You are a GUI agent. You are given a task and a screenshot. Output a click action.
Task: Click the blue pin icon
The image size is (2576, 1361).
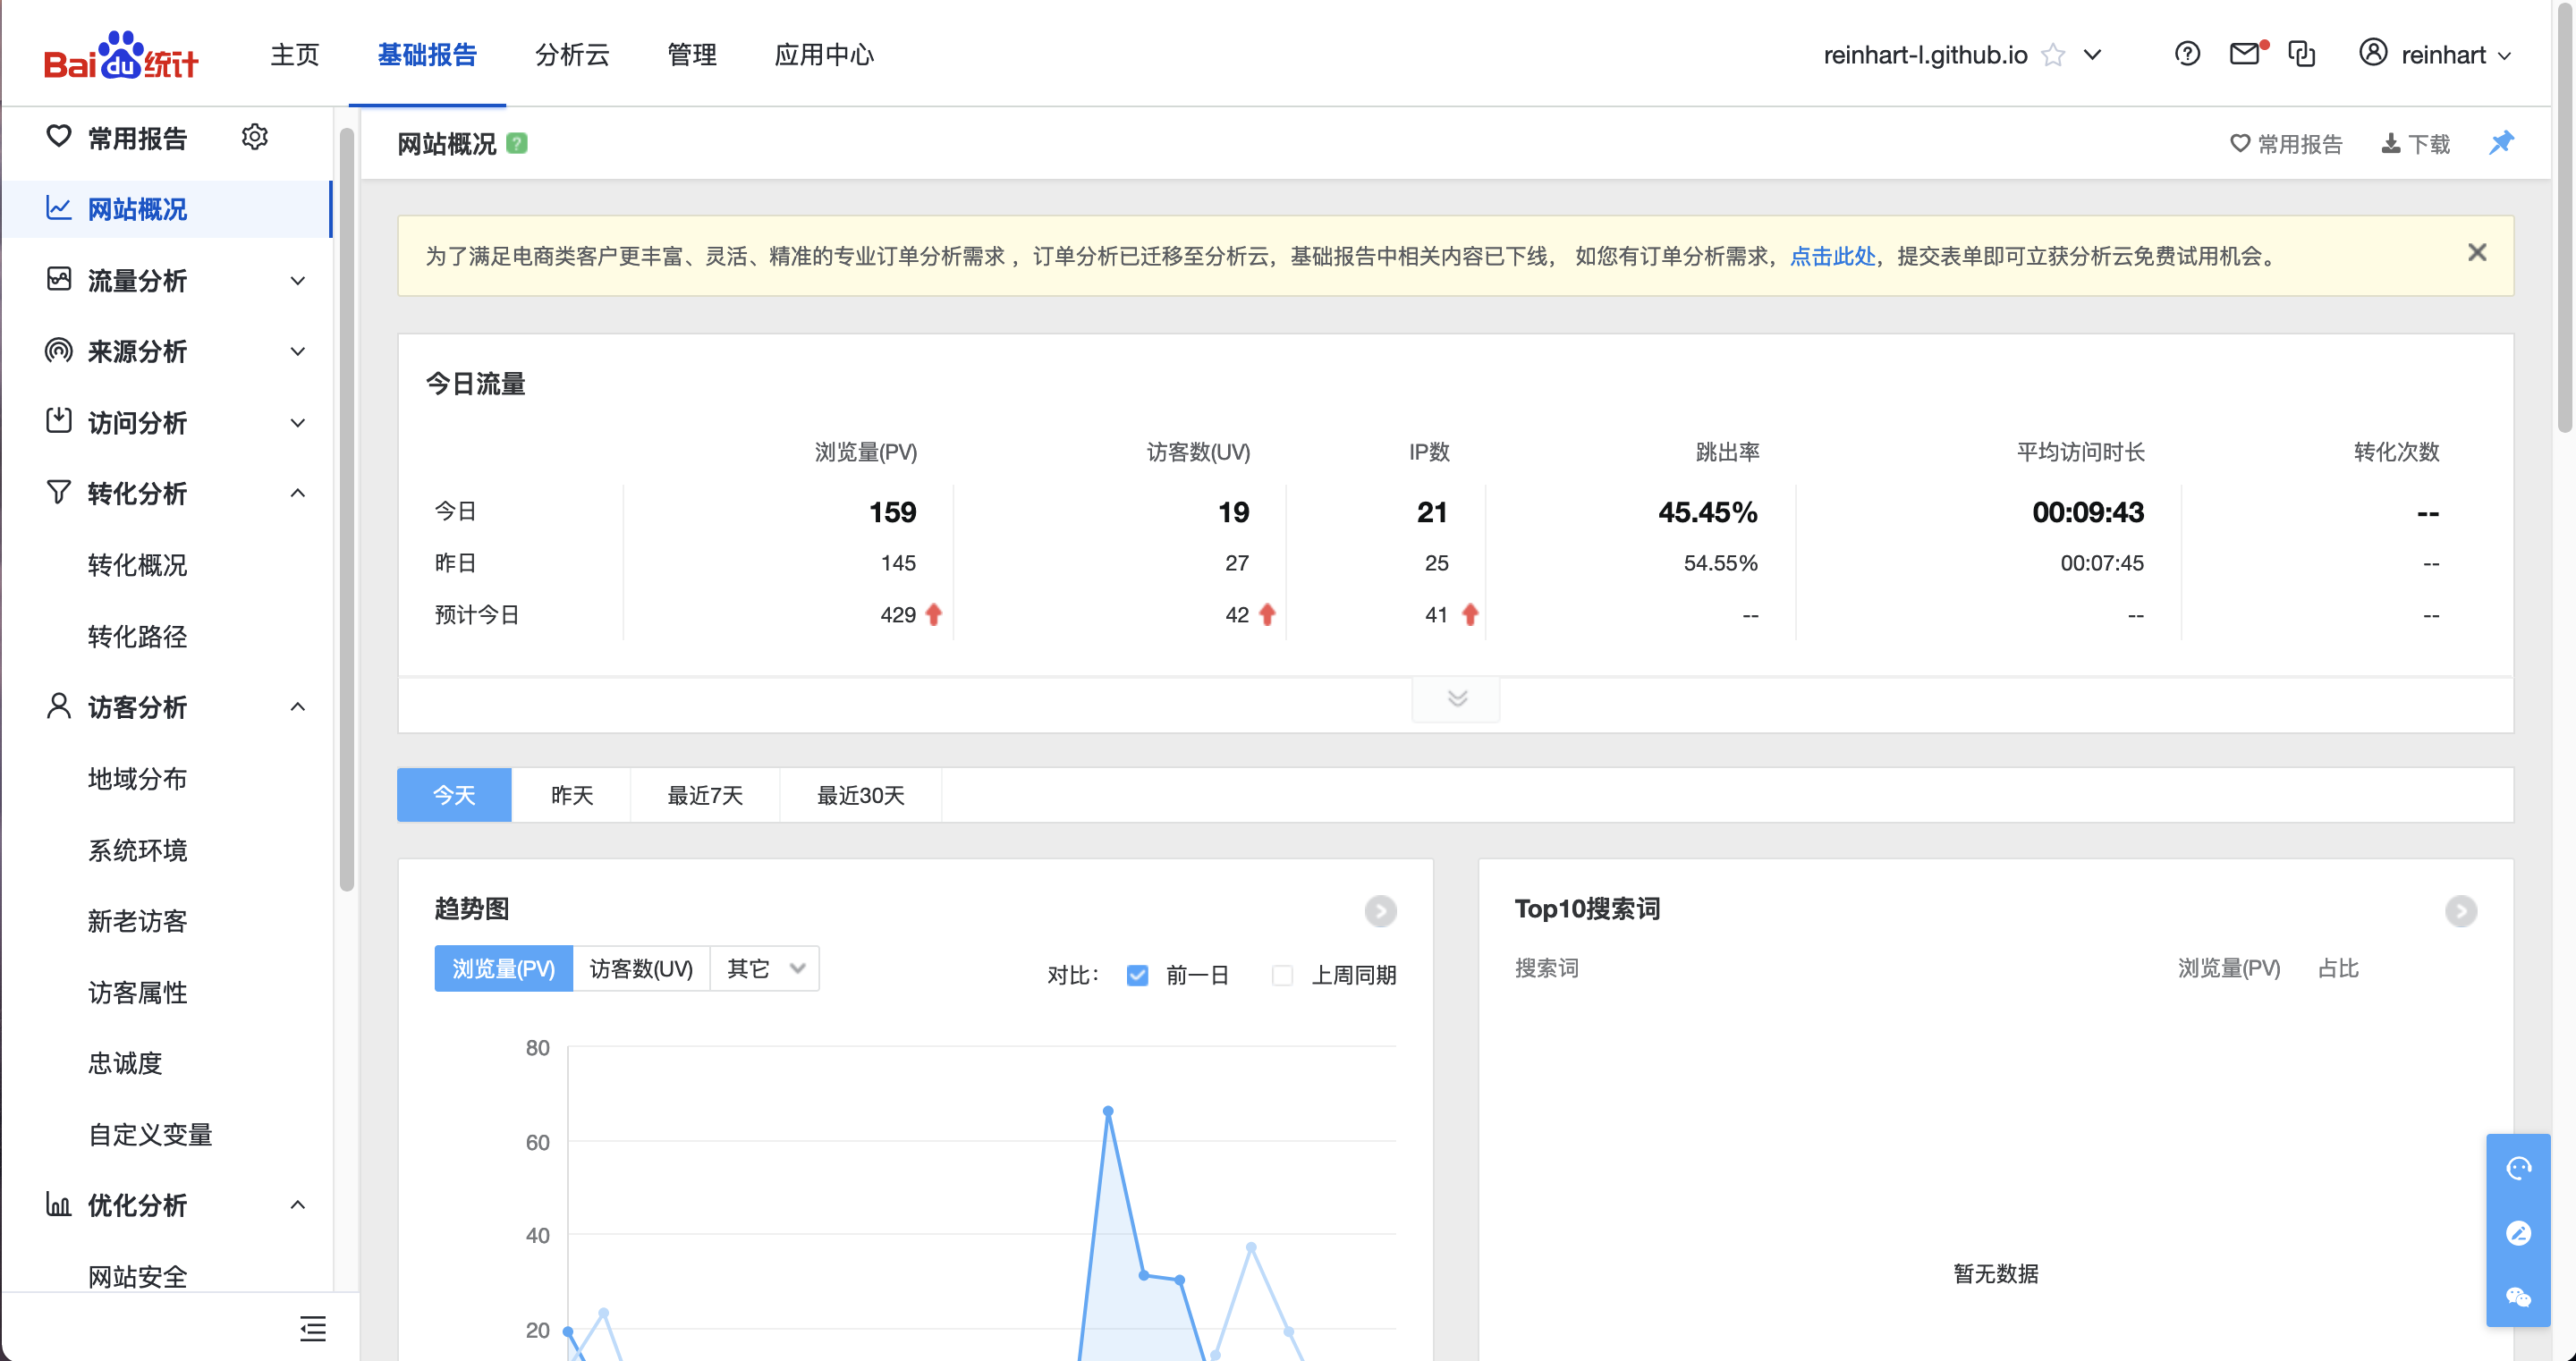[x=2500, y=143]
